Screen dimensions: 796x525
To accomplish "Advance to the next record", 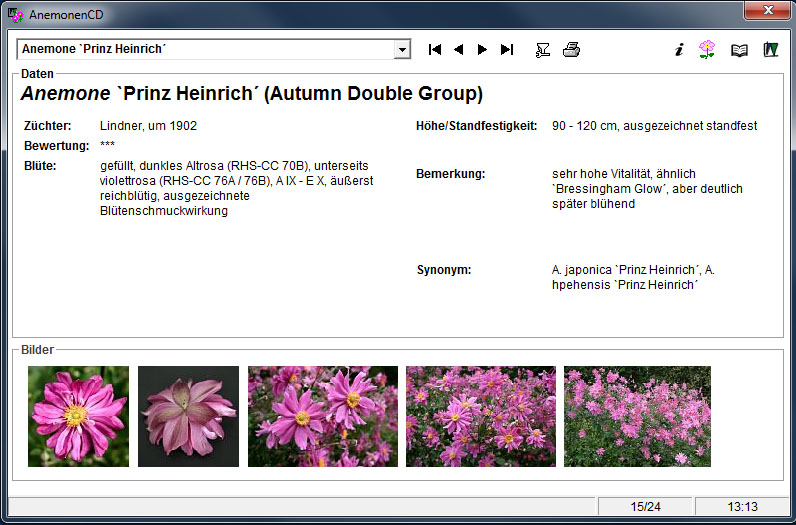I will pyautogui.click(x=482, y=49).
